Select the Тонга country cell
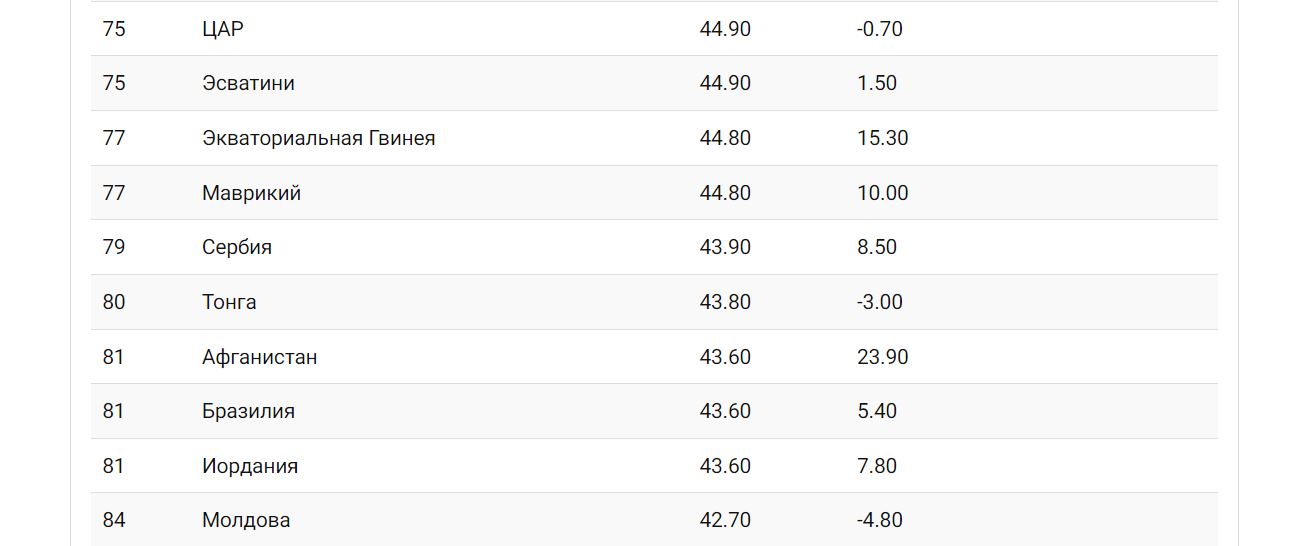Image resolution: width=1302 pixels, height=546 pixels. pyautogui.click(x=229, y=302)
